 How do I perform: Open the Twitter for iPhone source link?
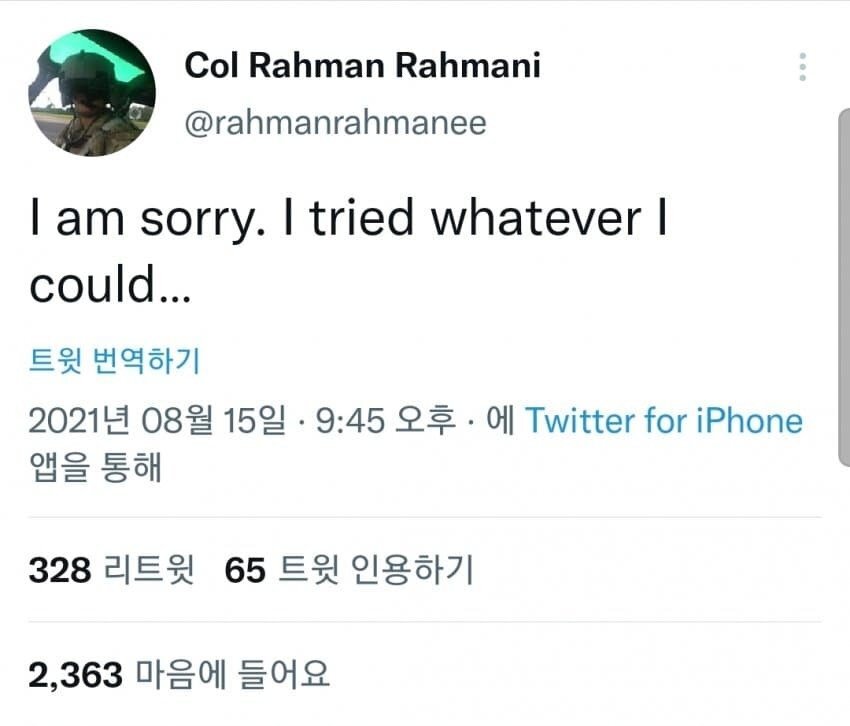[664, 421]
